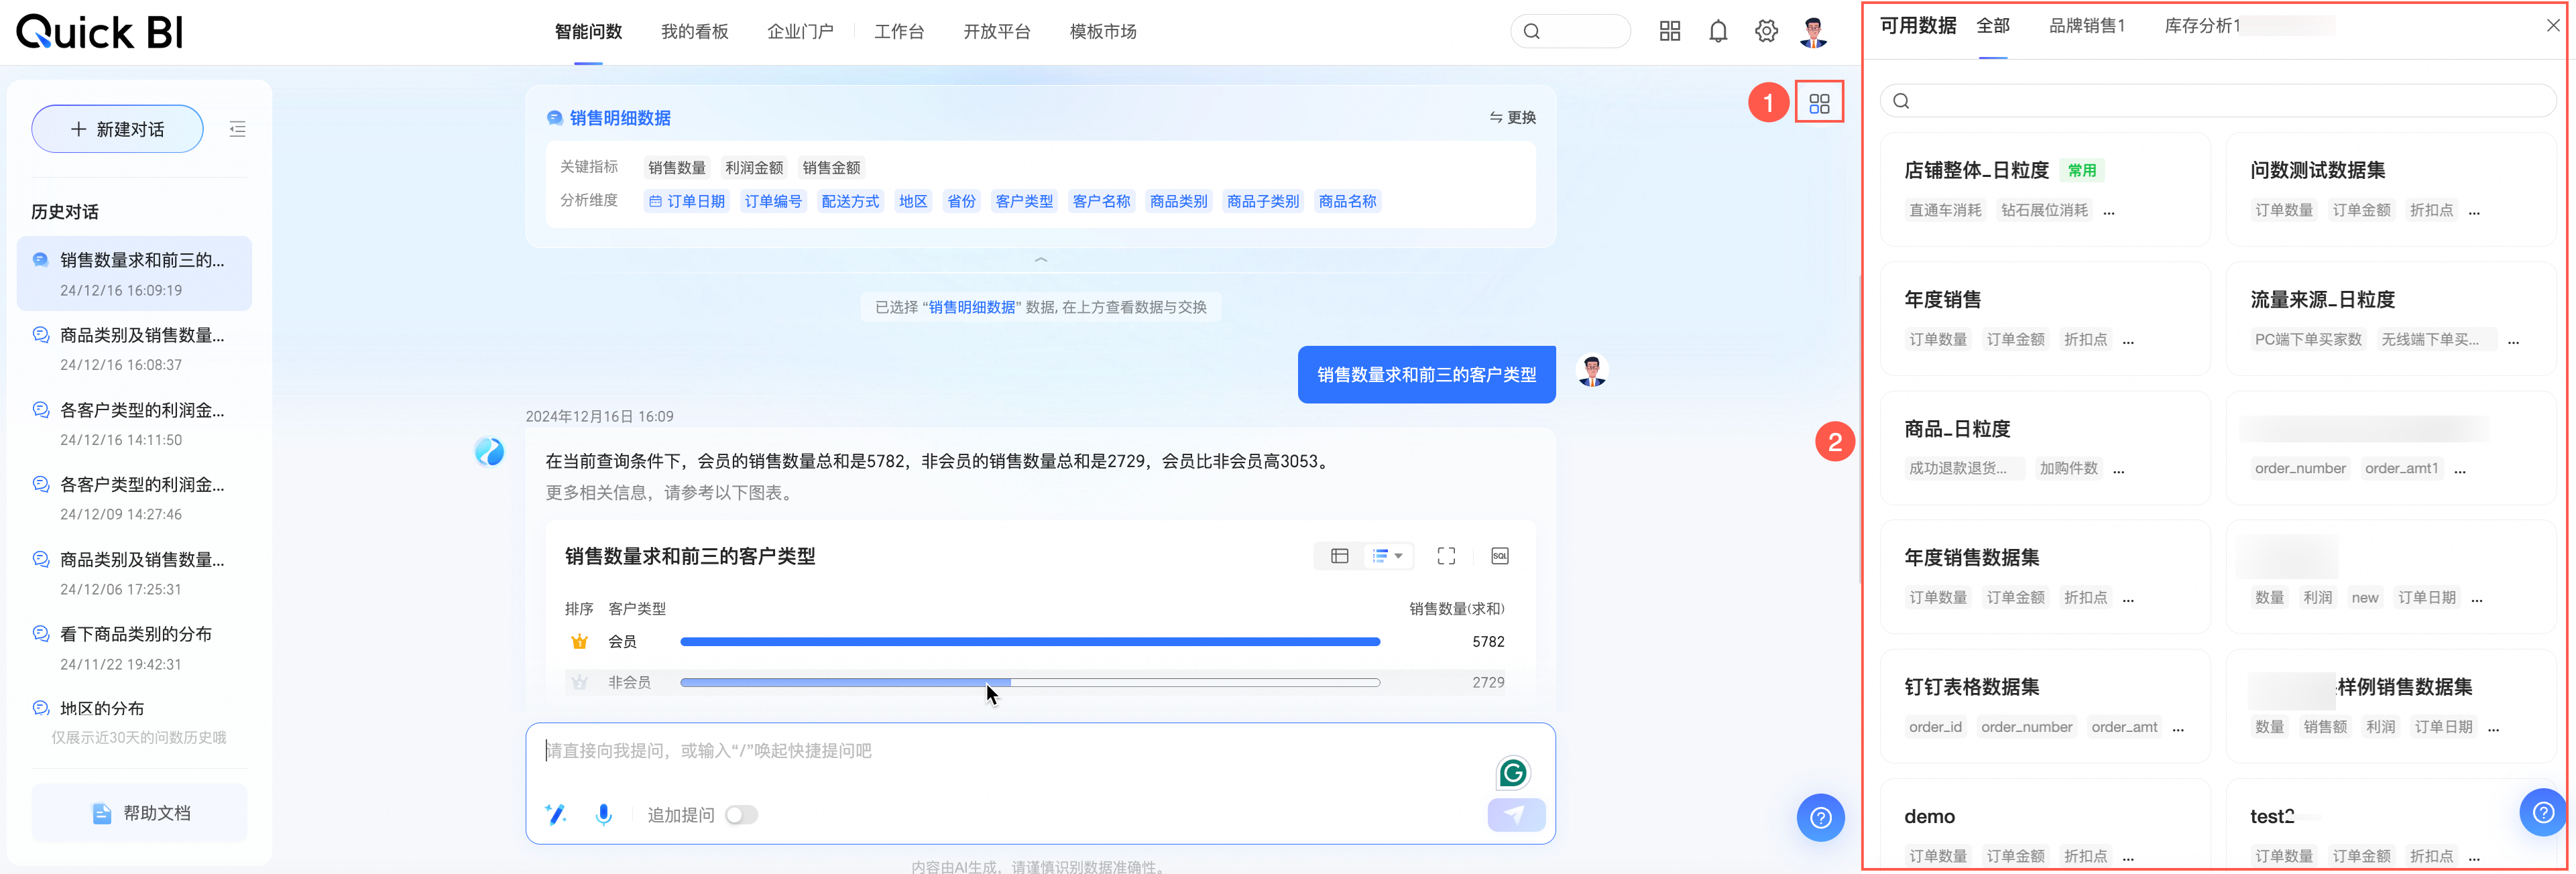
Task: Select the 销售数量 metric tag
Action: (676, 168)
